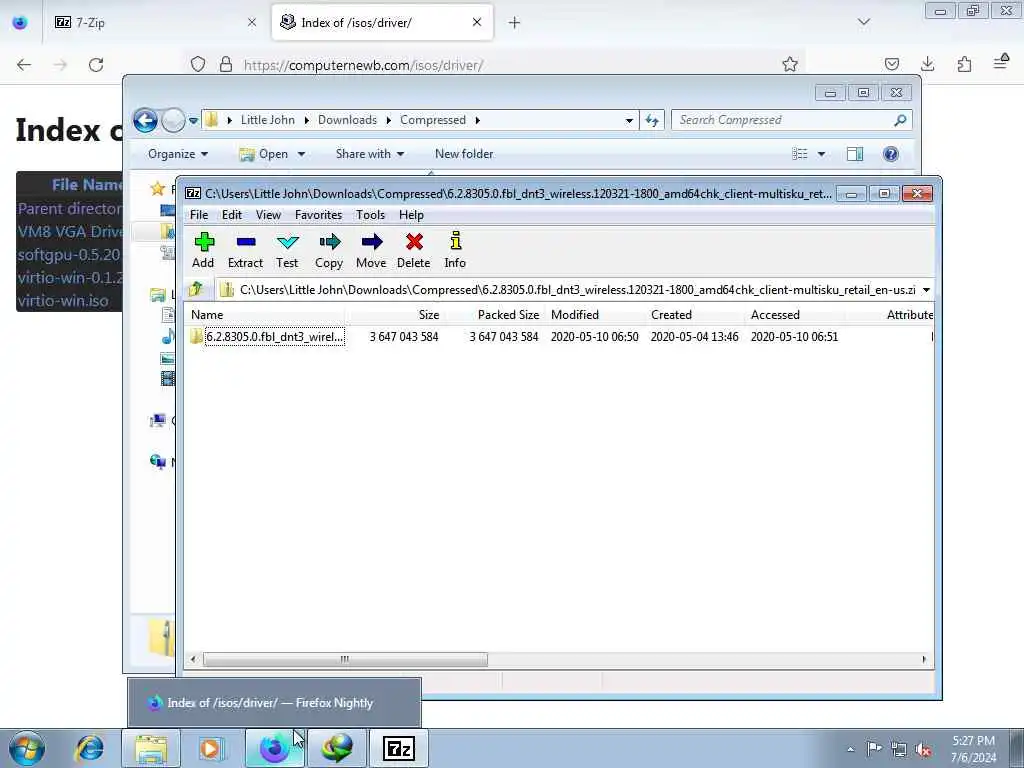List all tabs dropdown in Firefox
Image resolution: width=1024 pixels, height=768 pixels.
(x=864, y=22)
